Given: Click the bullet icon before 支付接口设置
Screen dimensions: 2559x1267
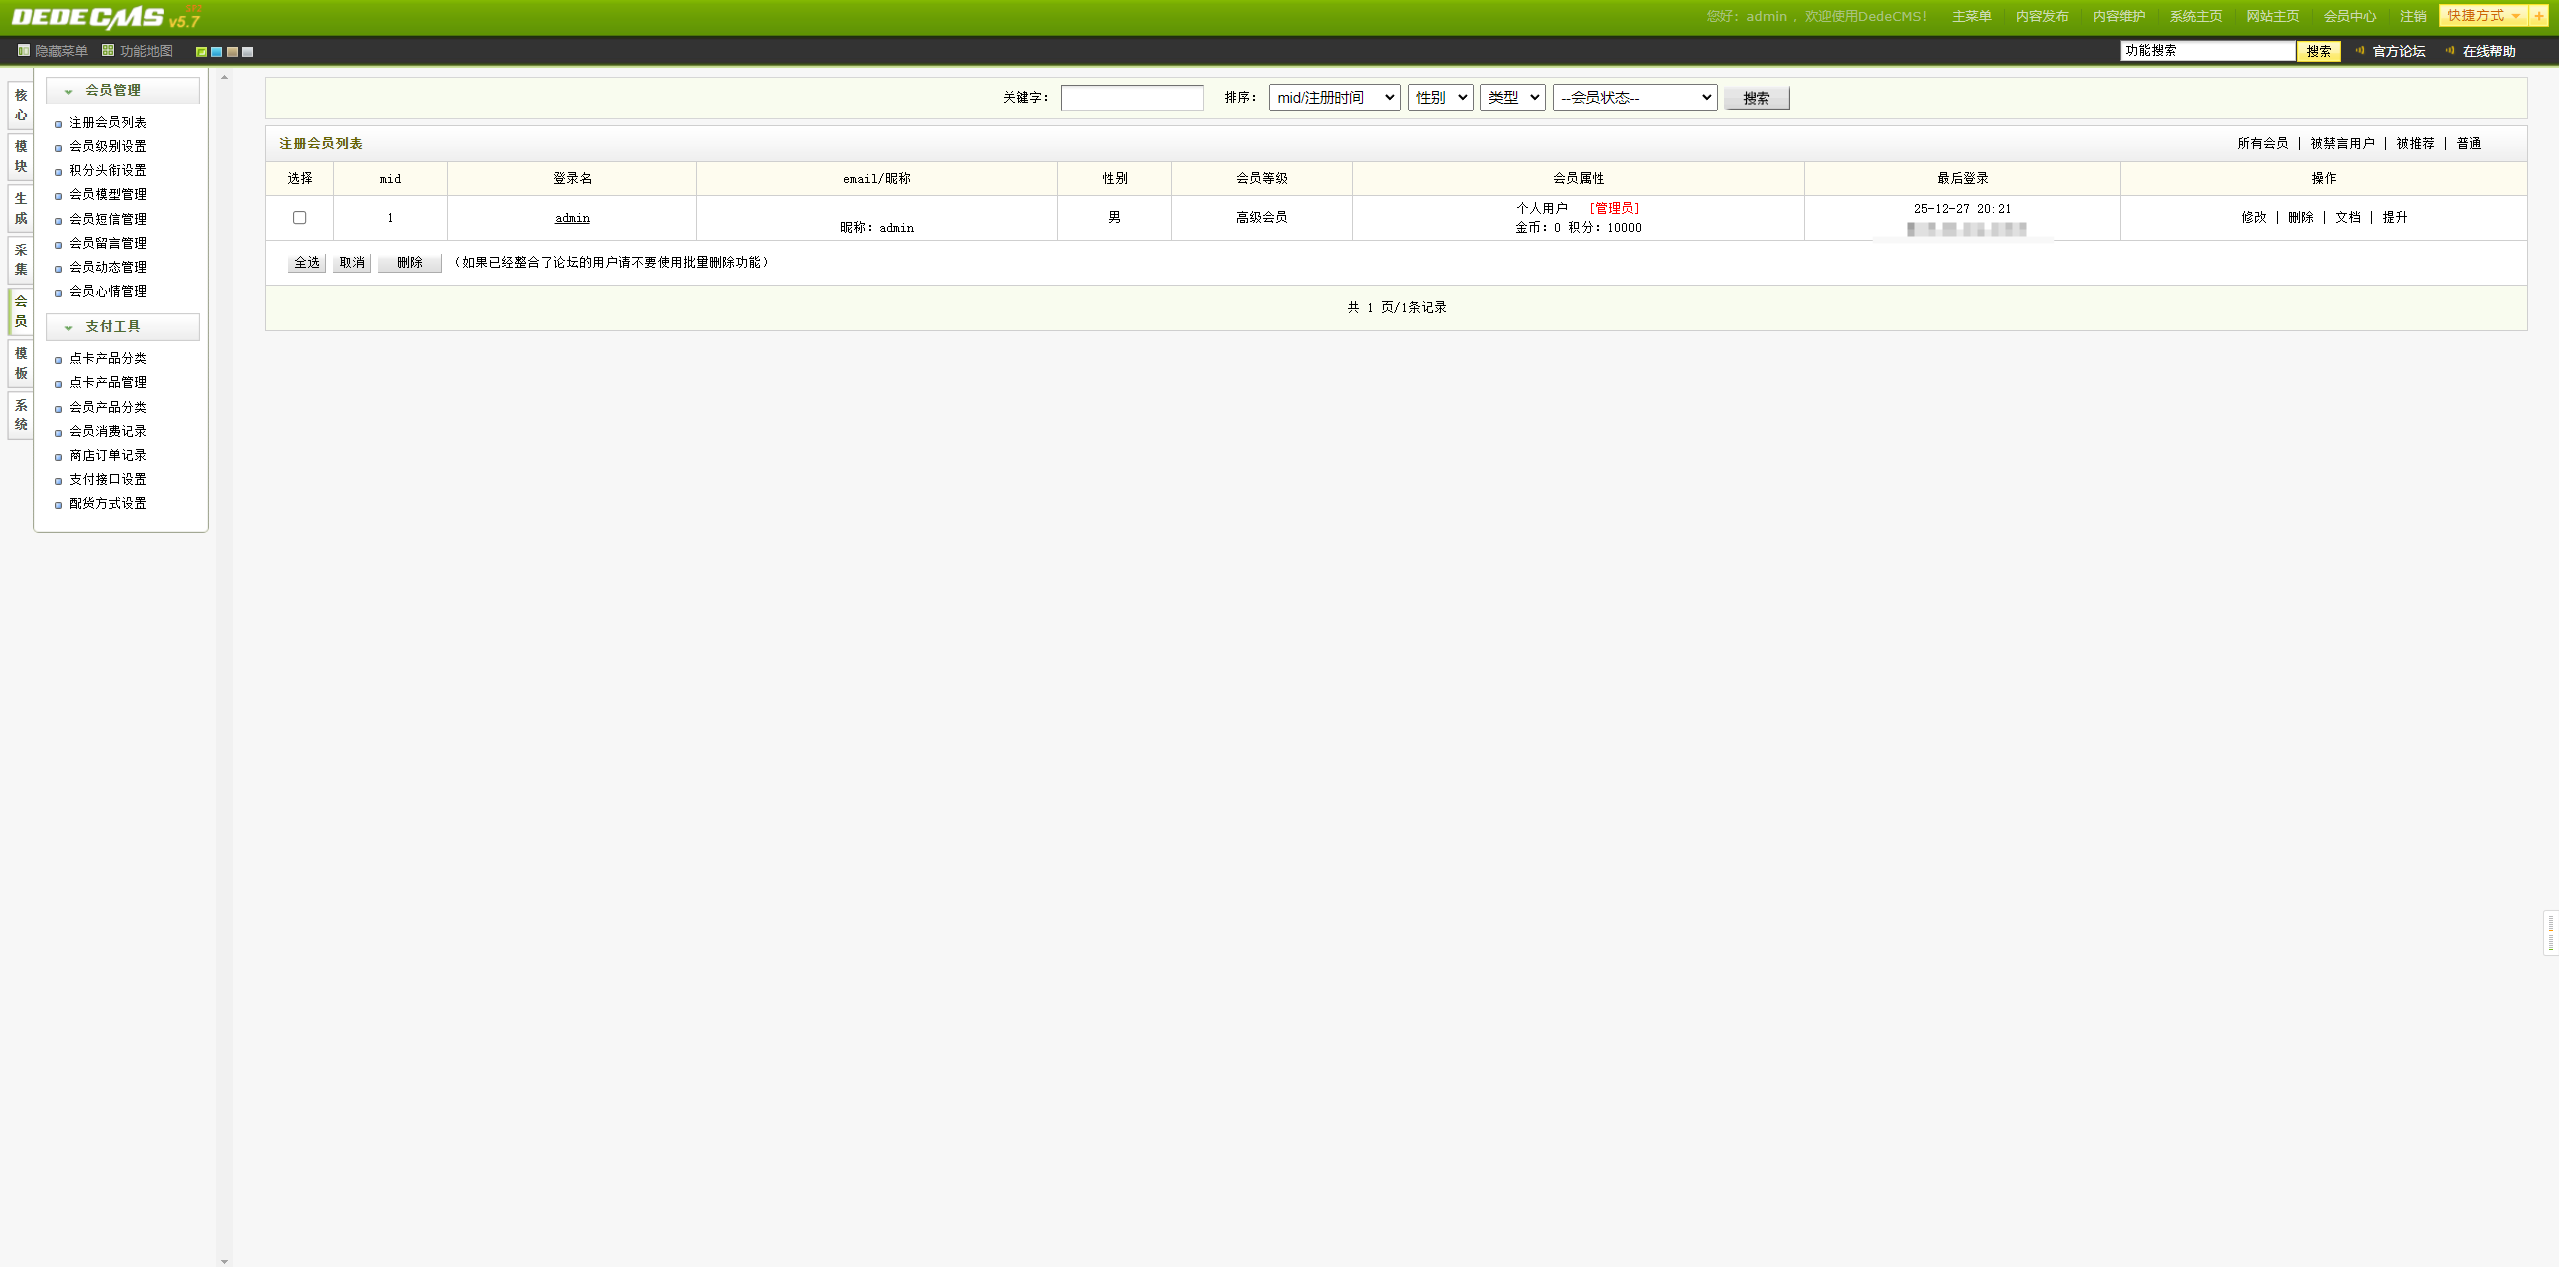Looking at the screenshot, I should pos(58,481).
